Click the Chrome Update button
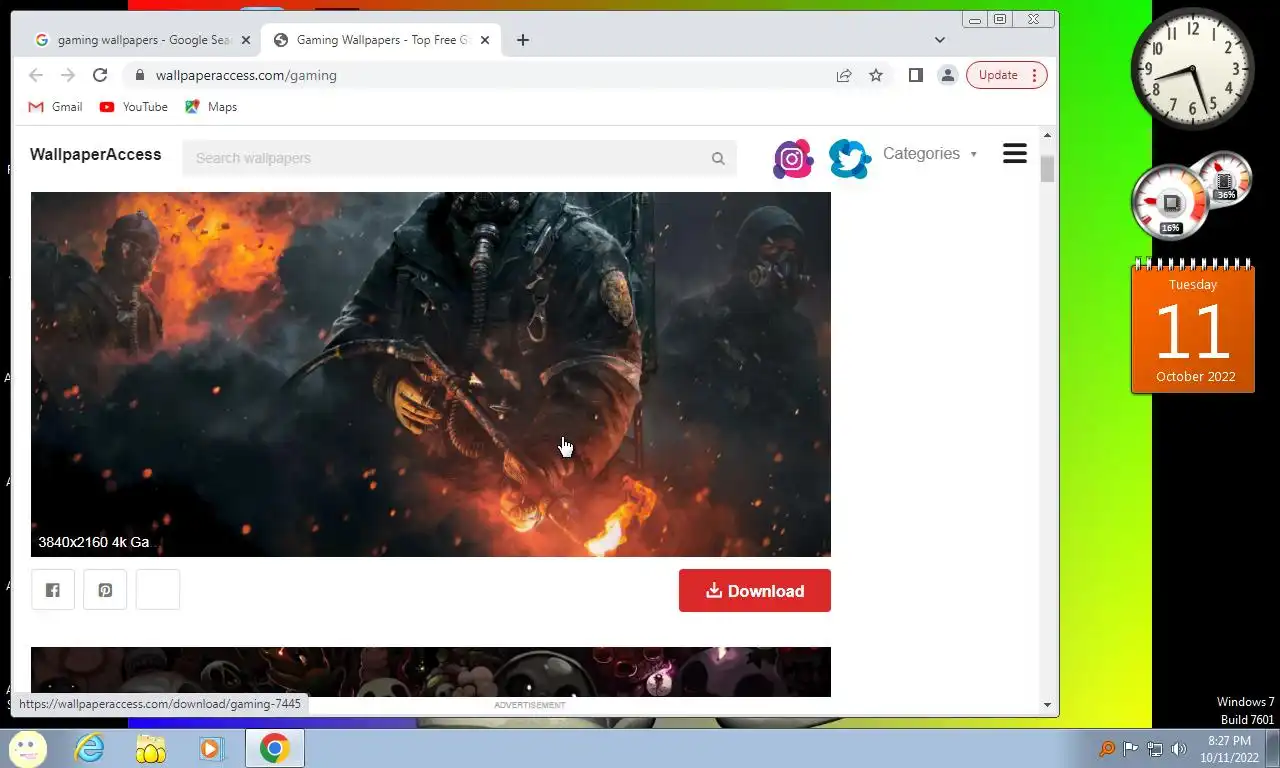Viewport: 1280px width, 768px height. click(x=1007, y=75)
